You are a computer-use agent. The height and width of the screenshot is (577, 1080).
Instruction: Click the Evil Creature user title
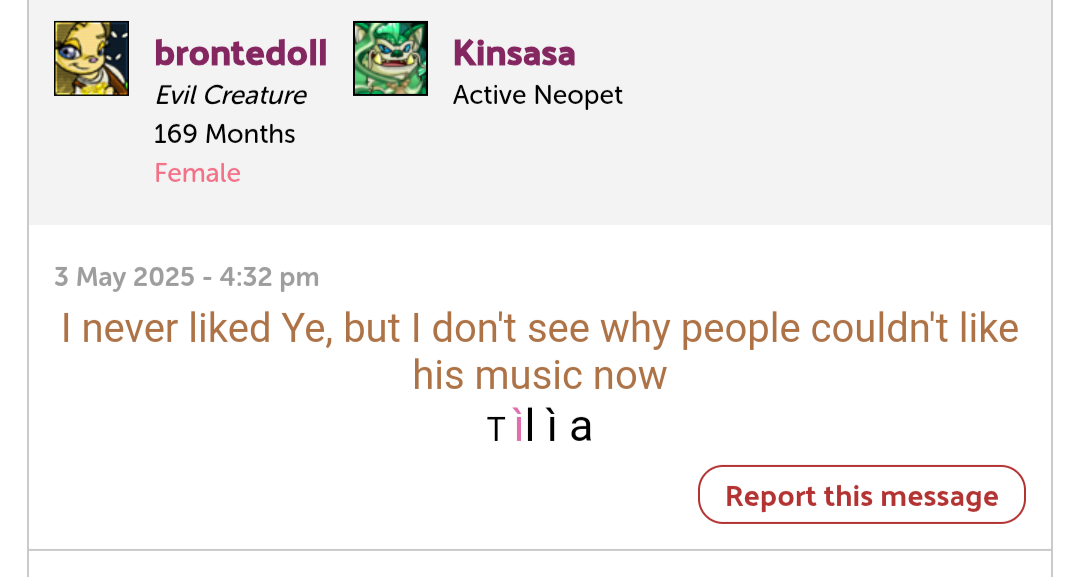(x=230, y=95)
